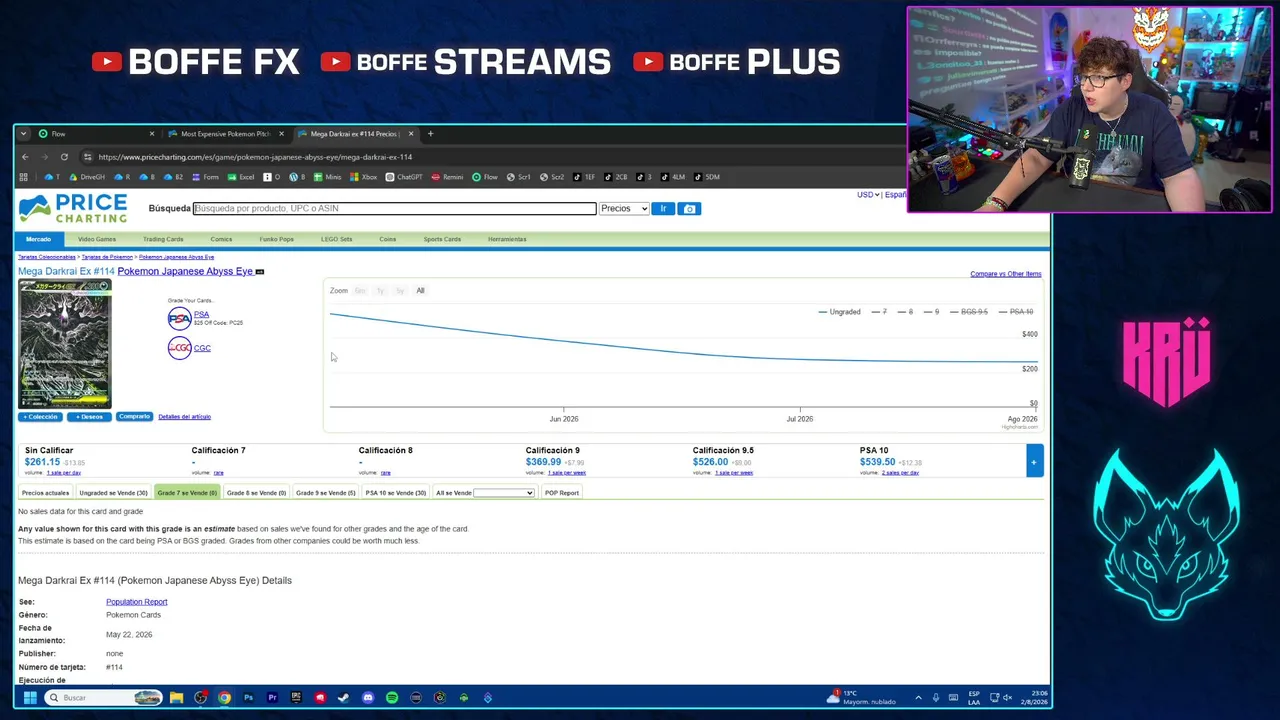The height and width of the screenshot is (720, 1280).
Task: Open the All se Vende dropdown
Action: click(503, 493)
